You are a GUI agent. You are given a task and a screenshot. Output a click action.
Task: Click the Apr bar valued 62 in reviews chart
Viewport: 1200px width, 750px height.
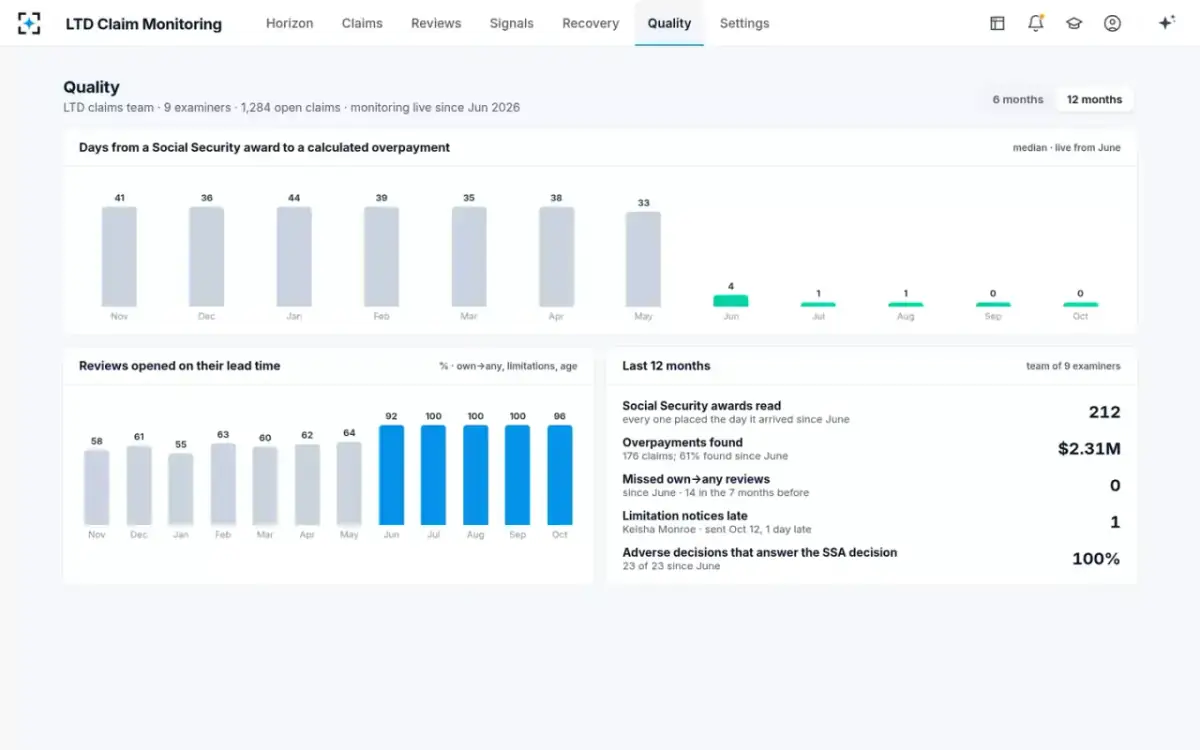point(307,485)
